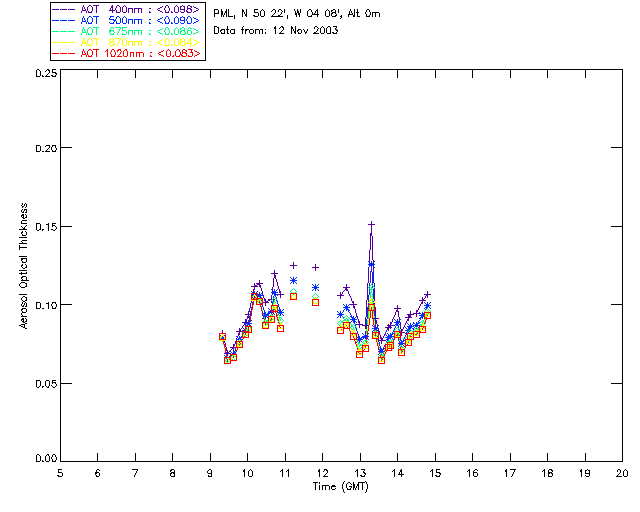
Task: Click the isolated blue asterisk marker near 11.8 hours
Action: [x=315, y=287]
